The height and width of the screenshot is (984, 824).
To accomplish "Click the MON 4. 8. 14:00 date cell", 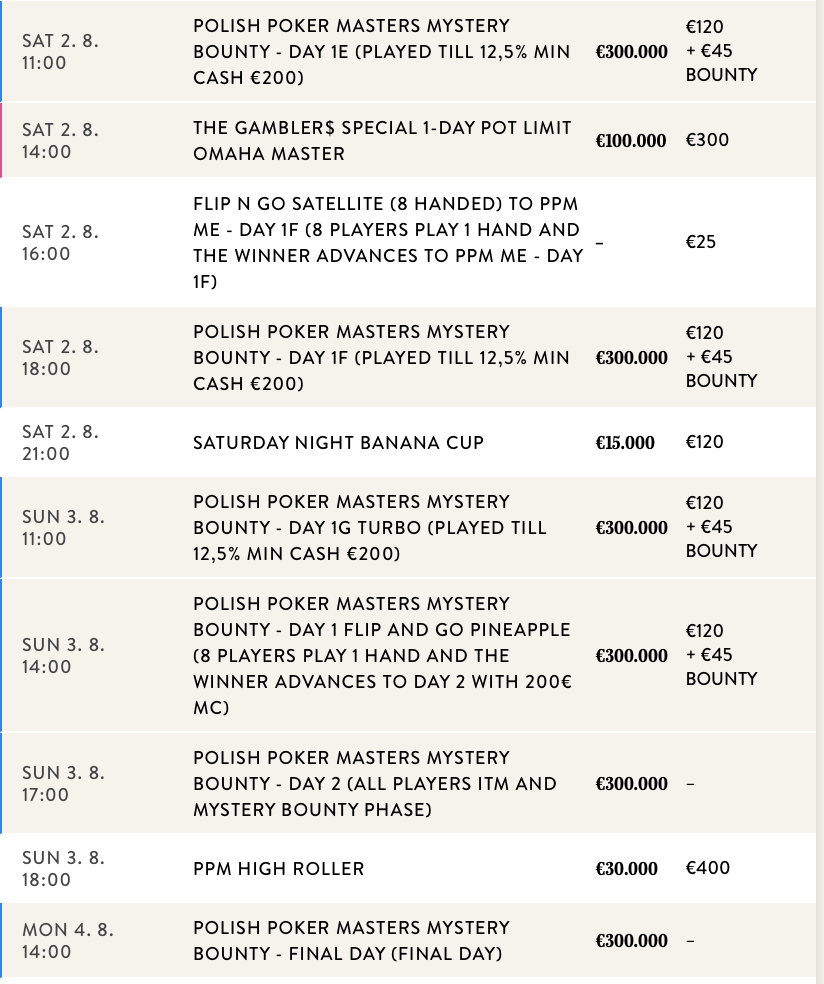I will tap(67, 941).
